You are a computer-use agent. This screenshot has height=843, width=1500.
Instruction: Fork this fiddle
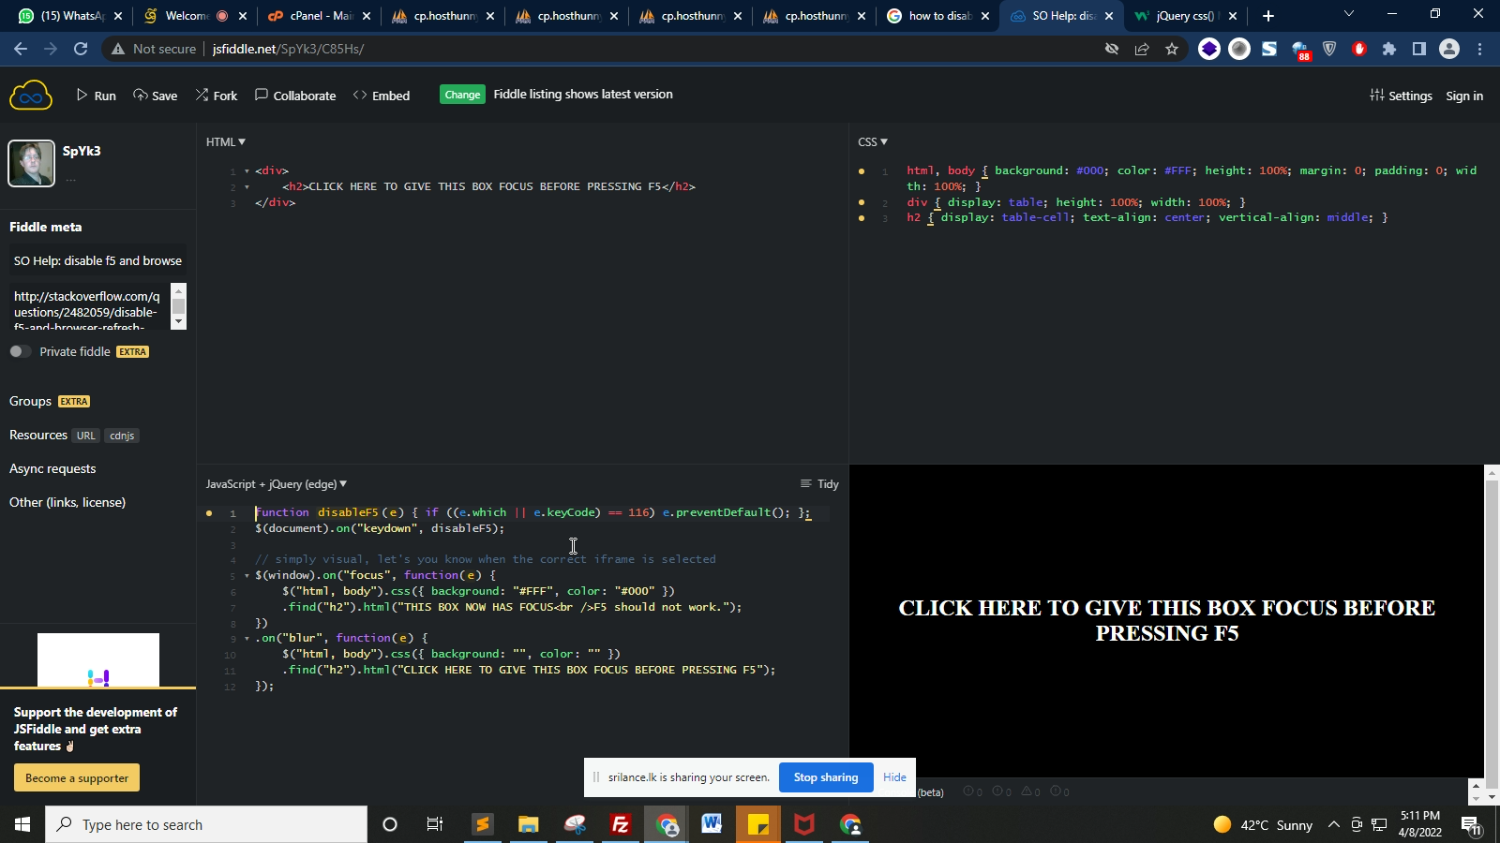pyautogui.click(x=216, y=96)
